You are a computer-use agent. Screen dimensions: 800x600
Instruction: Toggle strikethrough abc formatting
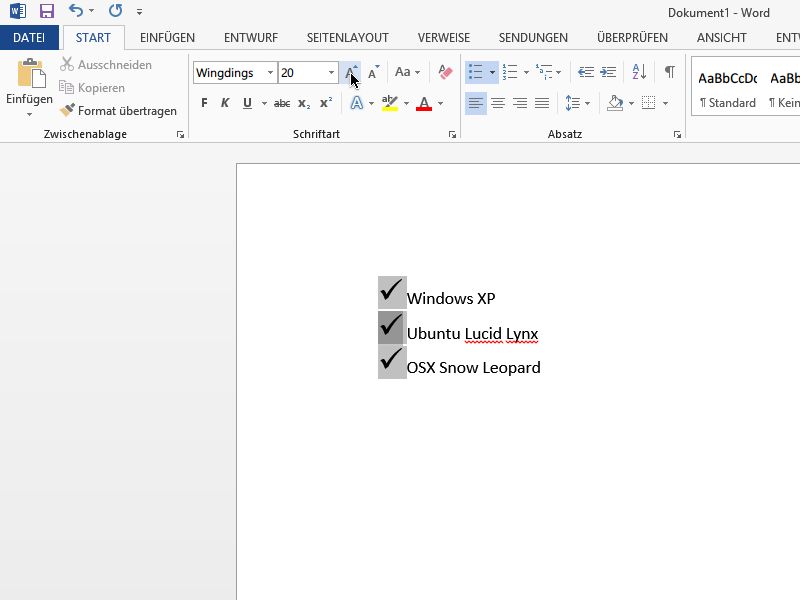(282, 104)
